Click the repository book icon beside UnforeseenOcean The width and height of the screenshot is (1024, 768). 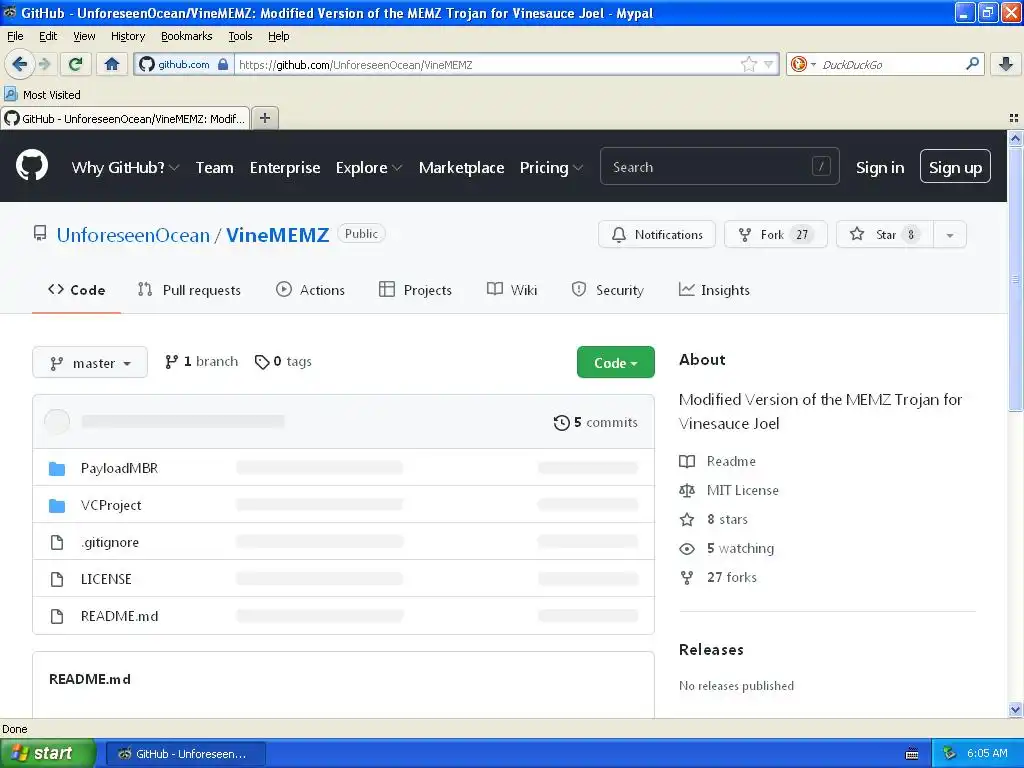(x=40, y=234)
